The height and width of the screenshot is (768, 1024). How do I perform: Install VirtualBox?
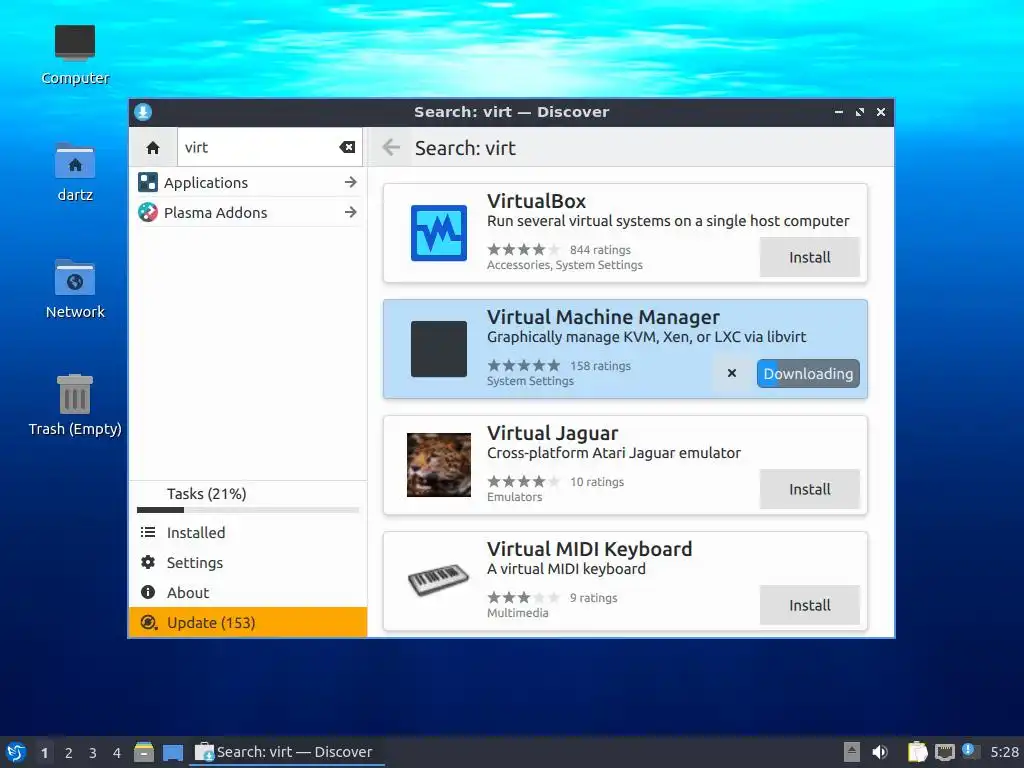click(x=809, y=257)
